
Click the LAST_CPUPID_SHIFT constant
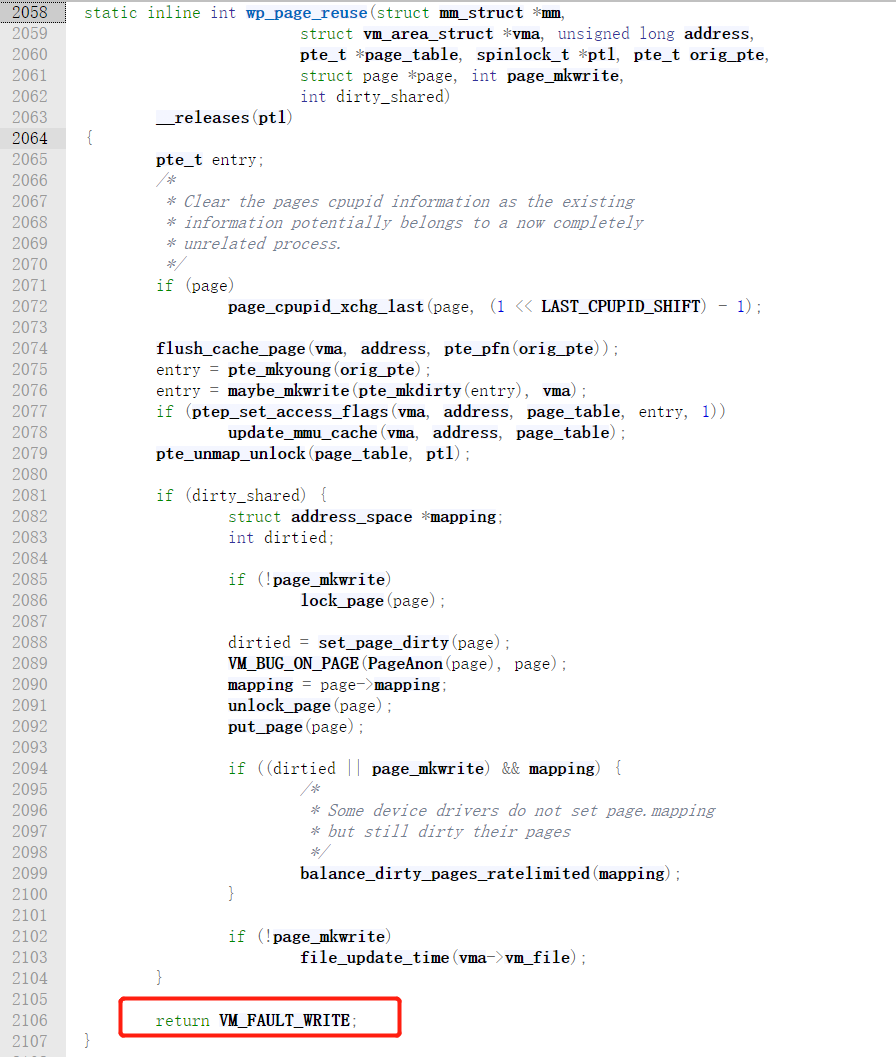pyautogui.click(x=620, y=306)
